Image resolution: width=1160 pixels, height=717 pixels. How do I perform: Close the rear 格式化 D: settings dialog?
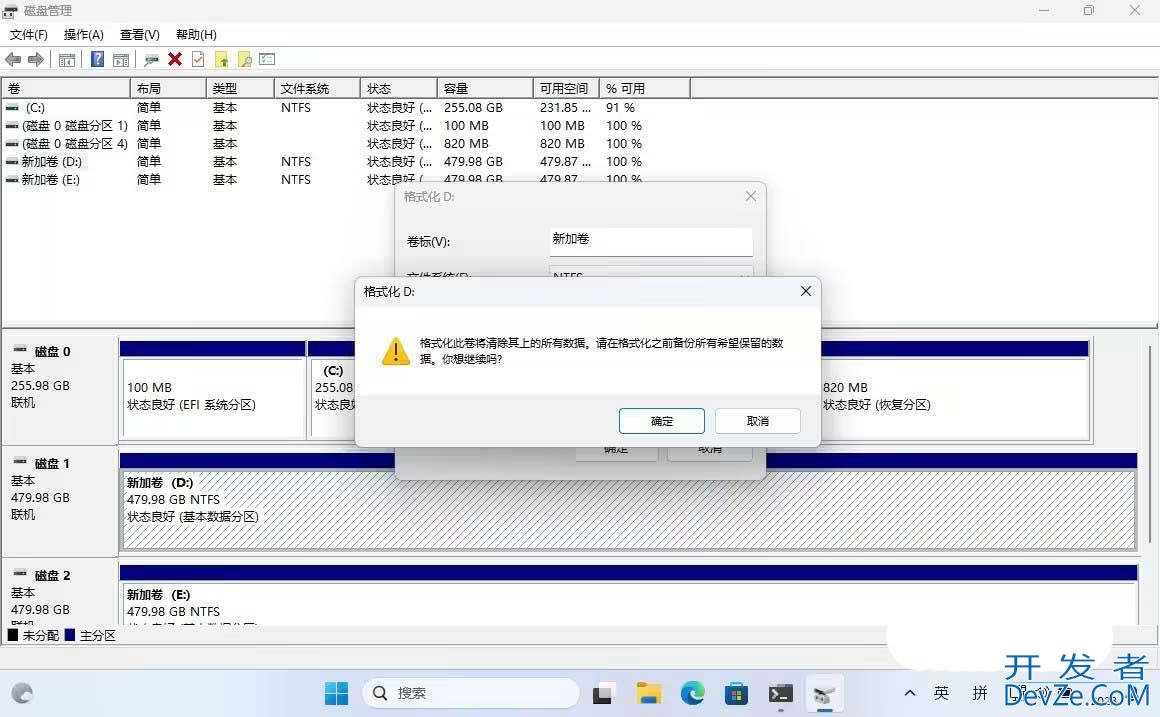point(750,196)
